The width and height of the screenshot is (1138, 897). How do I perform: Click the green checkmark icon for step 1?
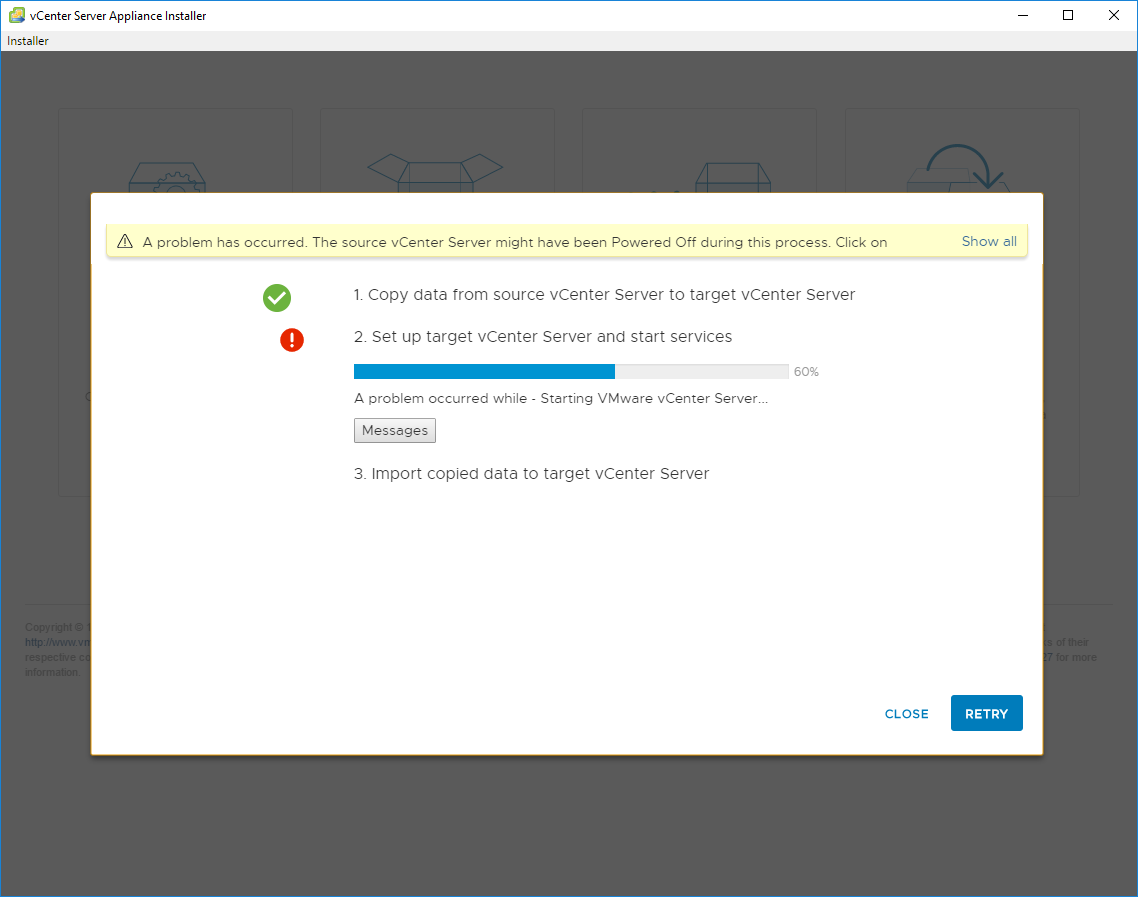pos(277,298)
